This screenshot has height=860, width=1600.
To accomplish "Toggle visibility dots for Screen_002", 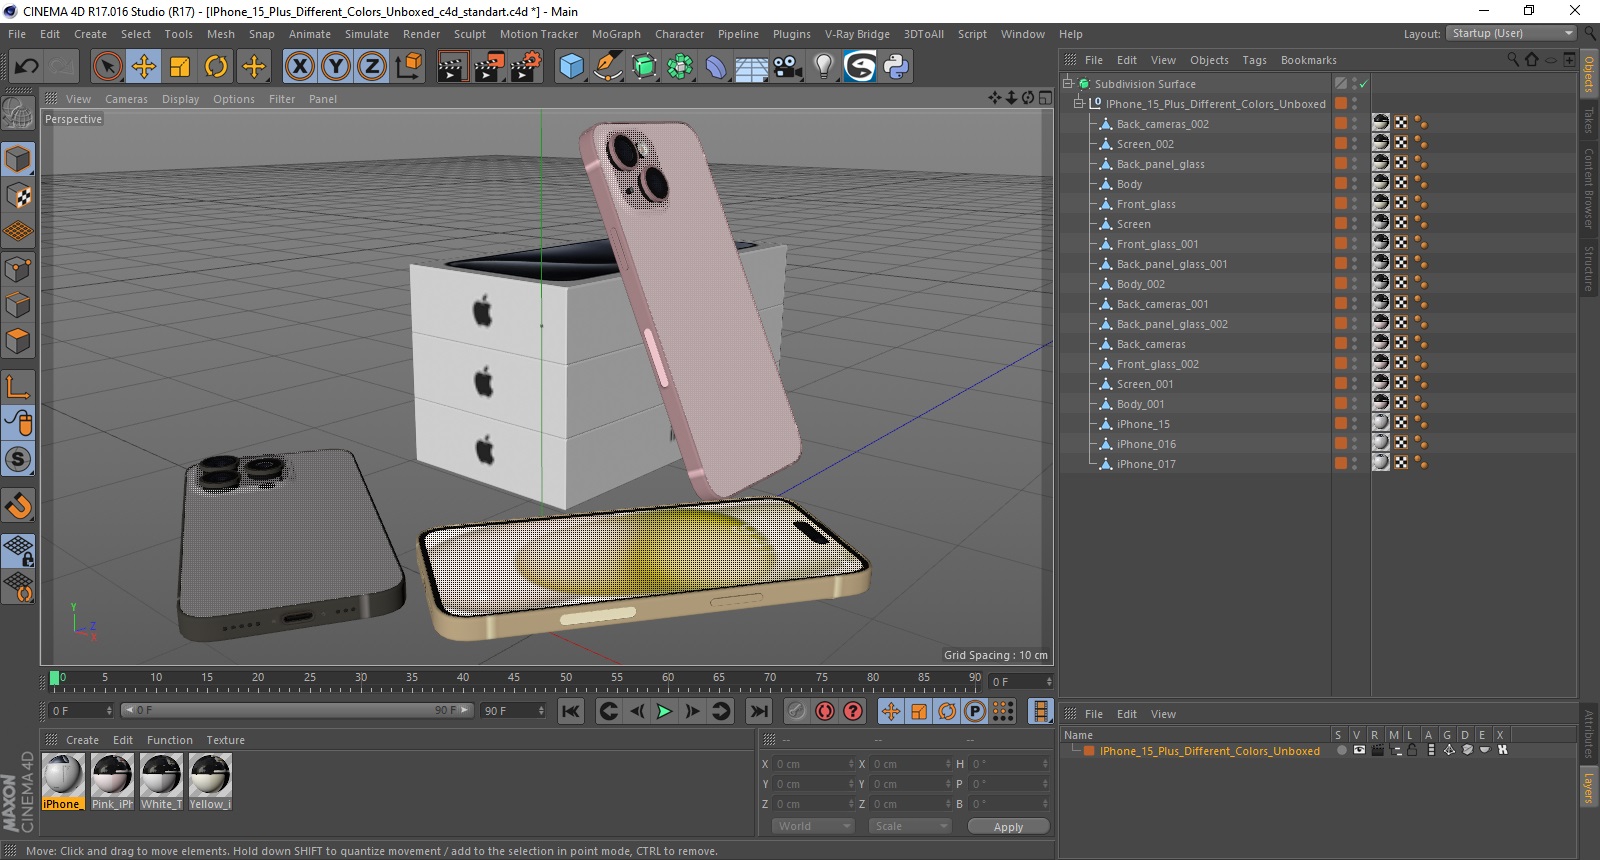I will pos(1355,144).
